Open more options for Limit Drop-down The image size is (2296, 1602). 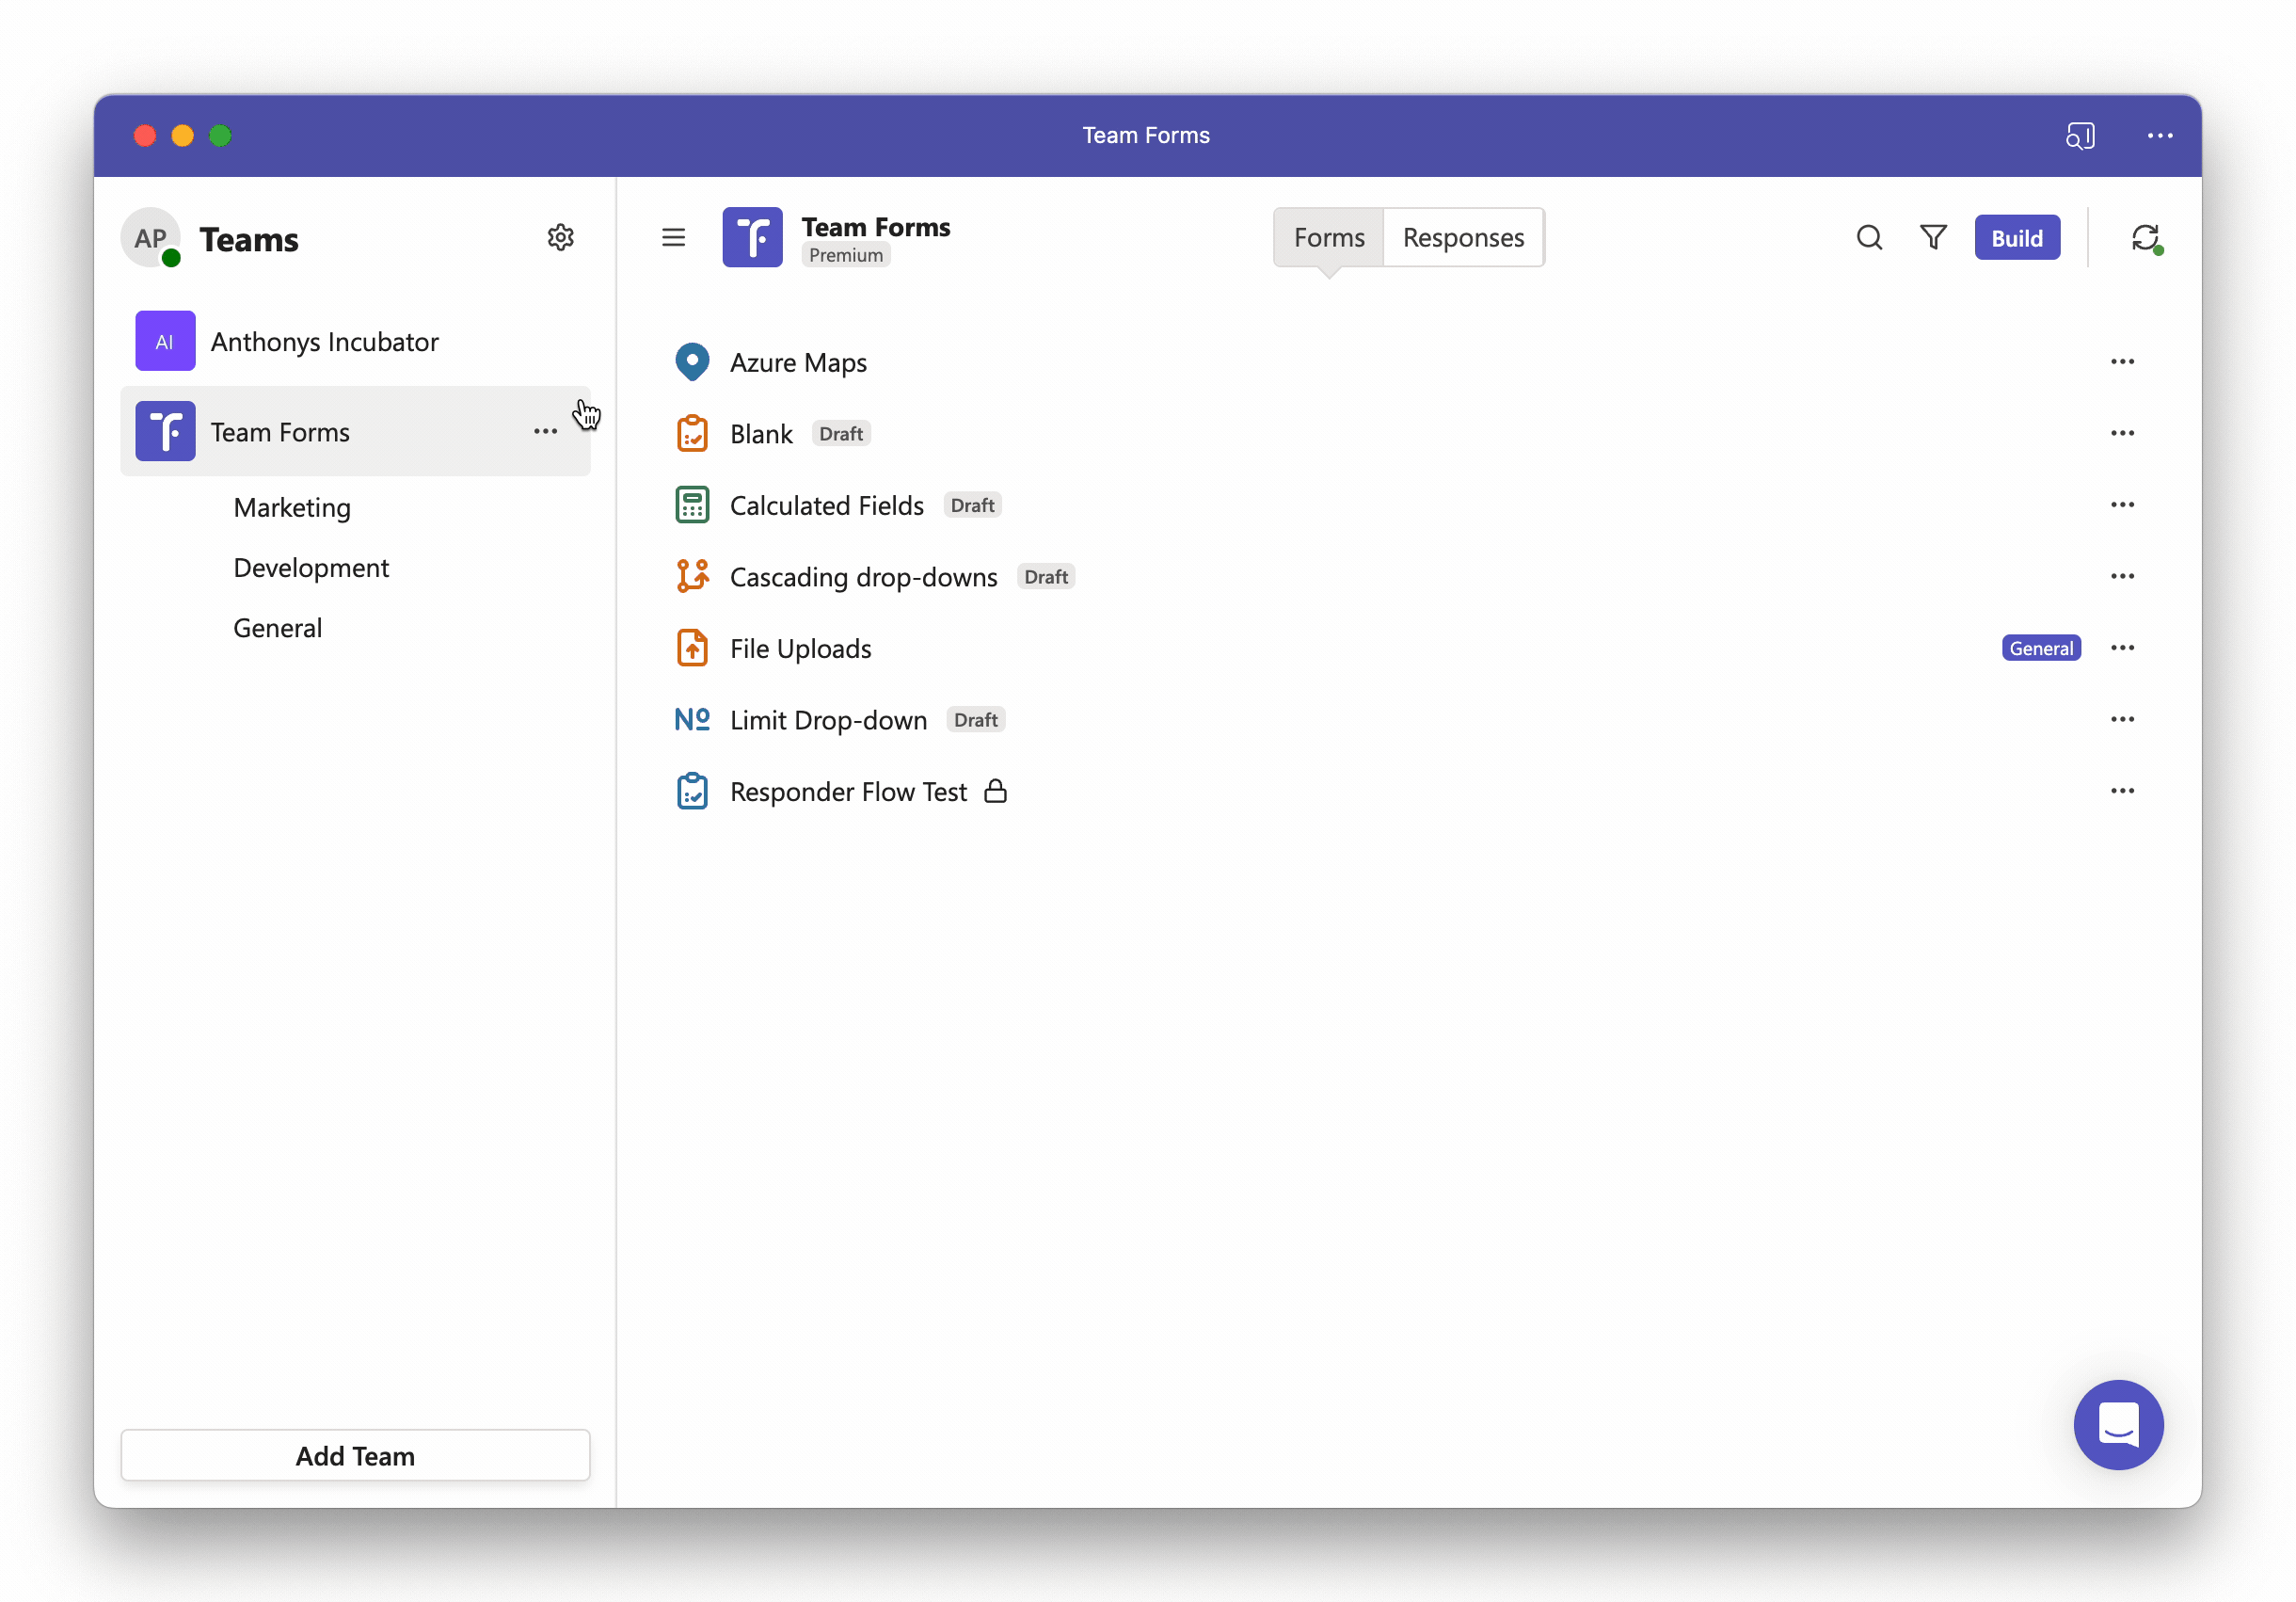click(2122, 719)
